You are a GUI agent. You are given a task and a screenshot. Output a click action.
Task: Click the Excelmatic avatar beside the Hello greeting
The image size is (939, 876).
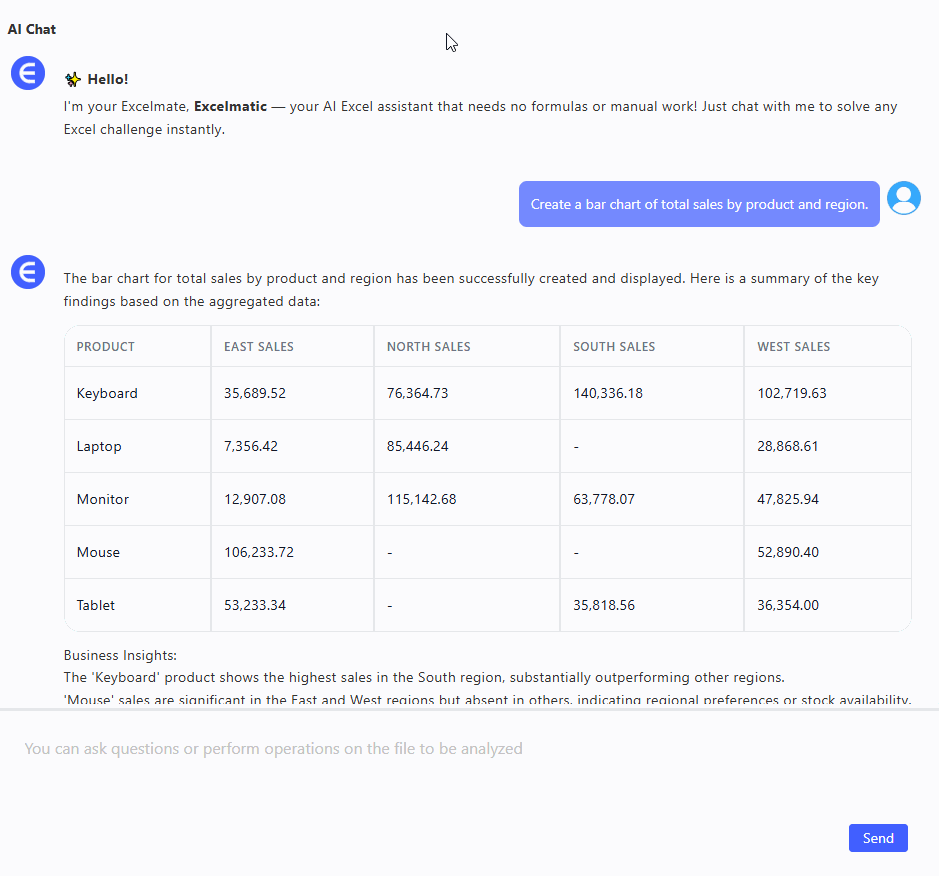(x=28, y=73)
